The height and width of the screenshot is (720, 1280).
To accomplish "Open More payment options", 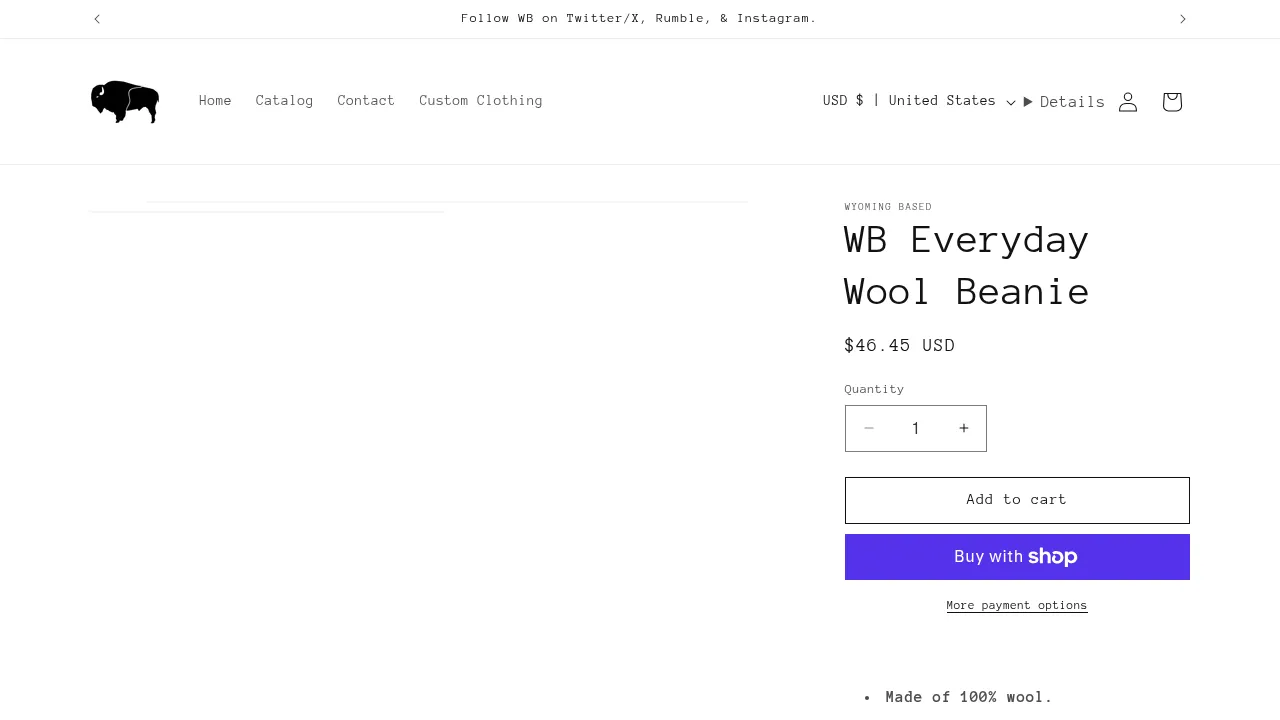I will point(1016,605).
